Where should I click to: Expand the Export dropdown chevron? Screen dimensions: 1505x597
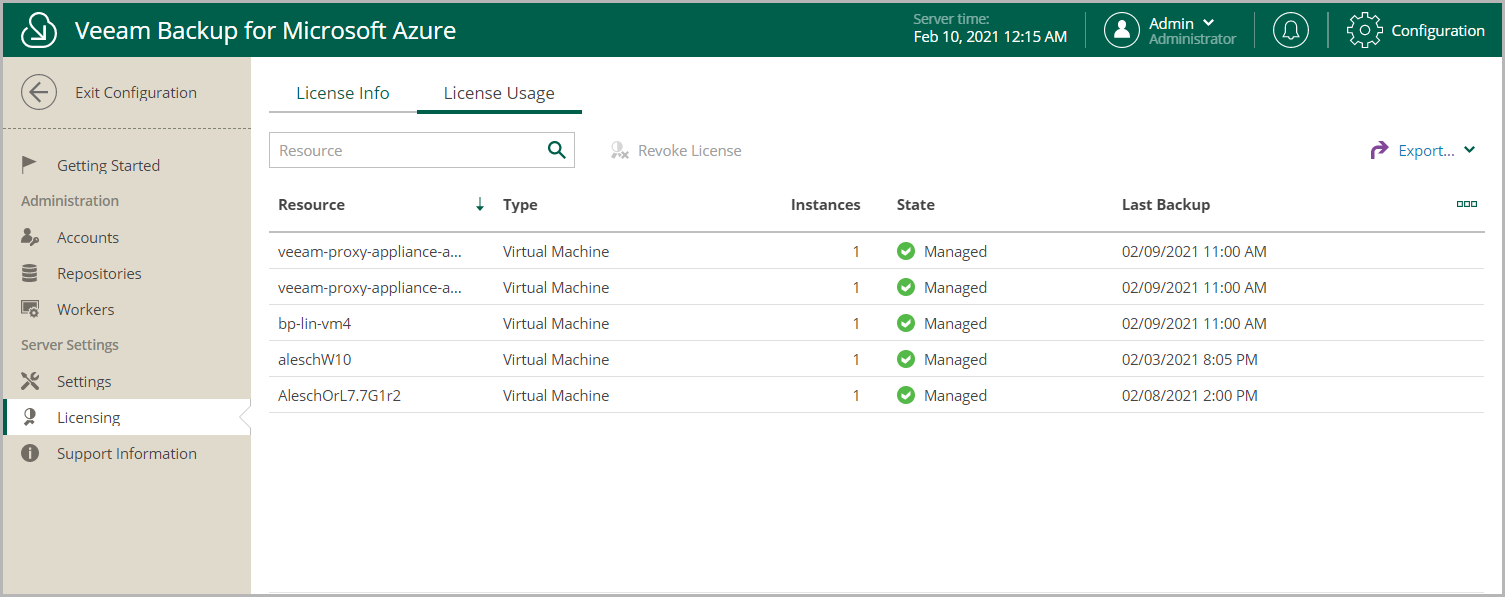[1469, 150]
